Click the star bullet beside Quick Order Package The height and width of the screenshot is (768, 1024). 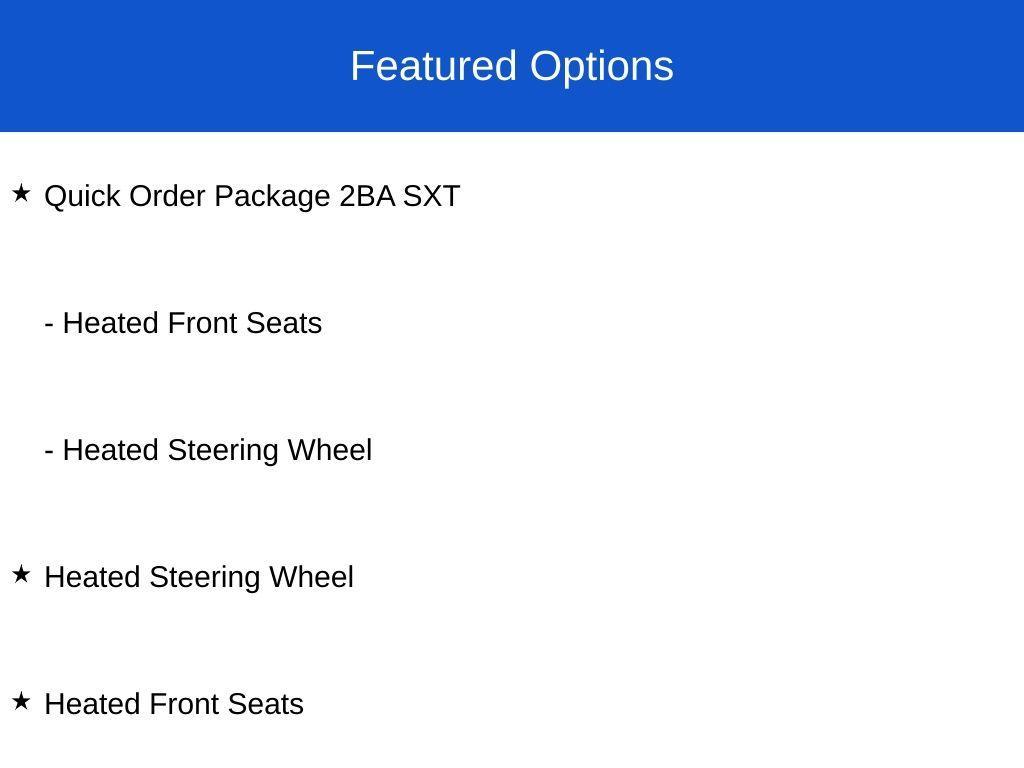click(21, 193)
